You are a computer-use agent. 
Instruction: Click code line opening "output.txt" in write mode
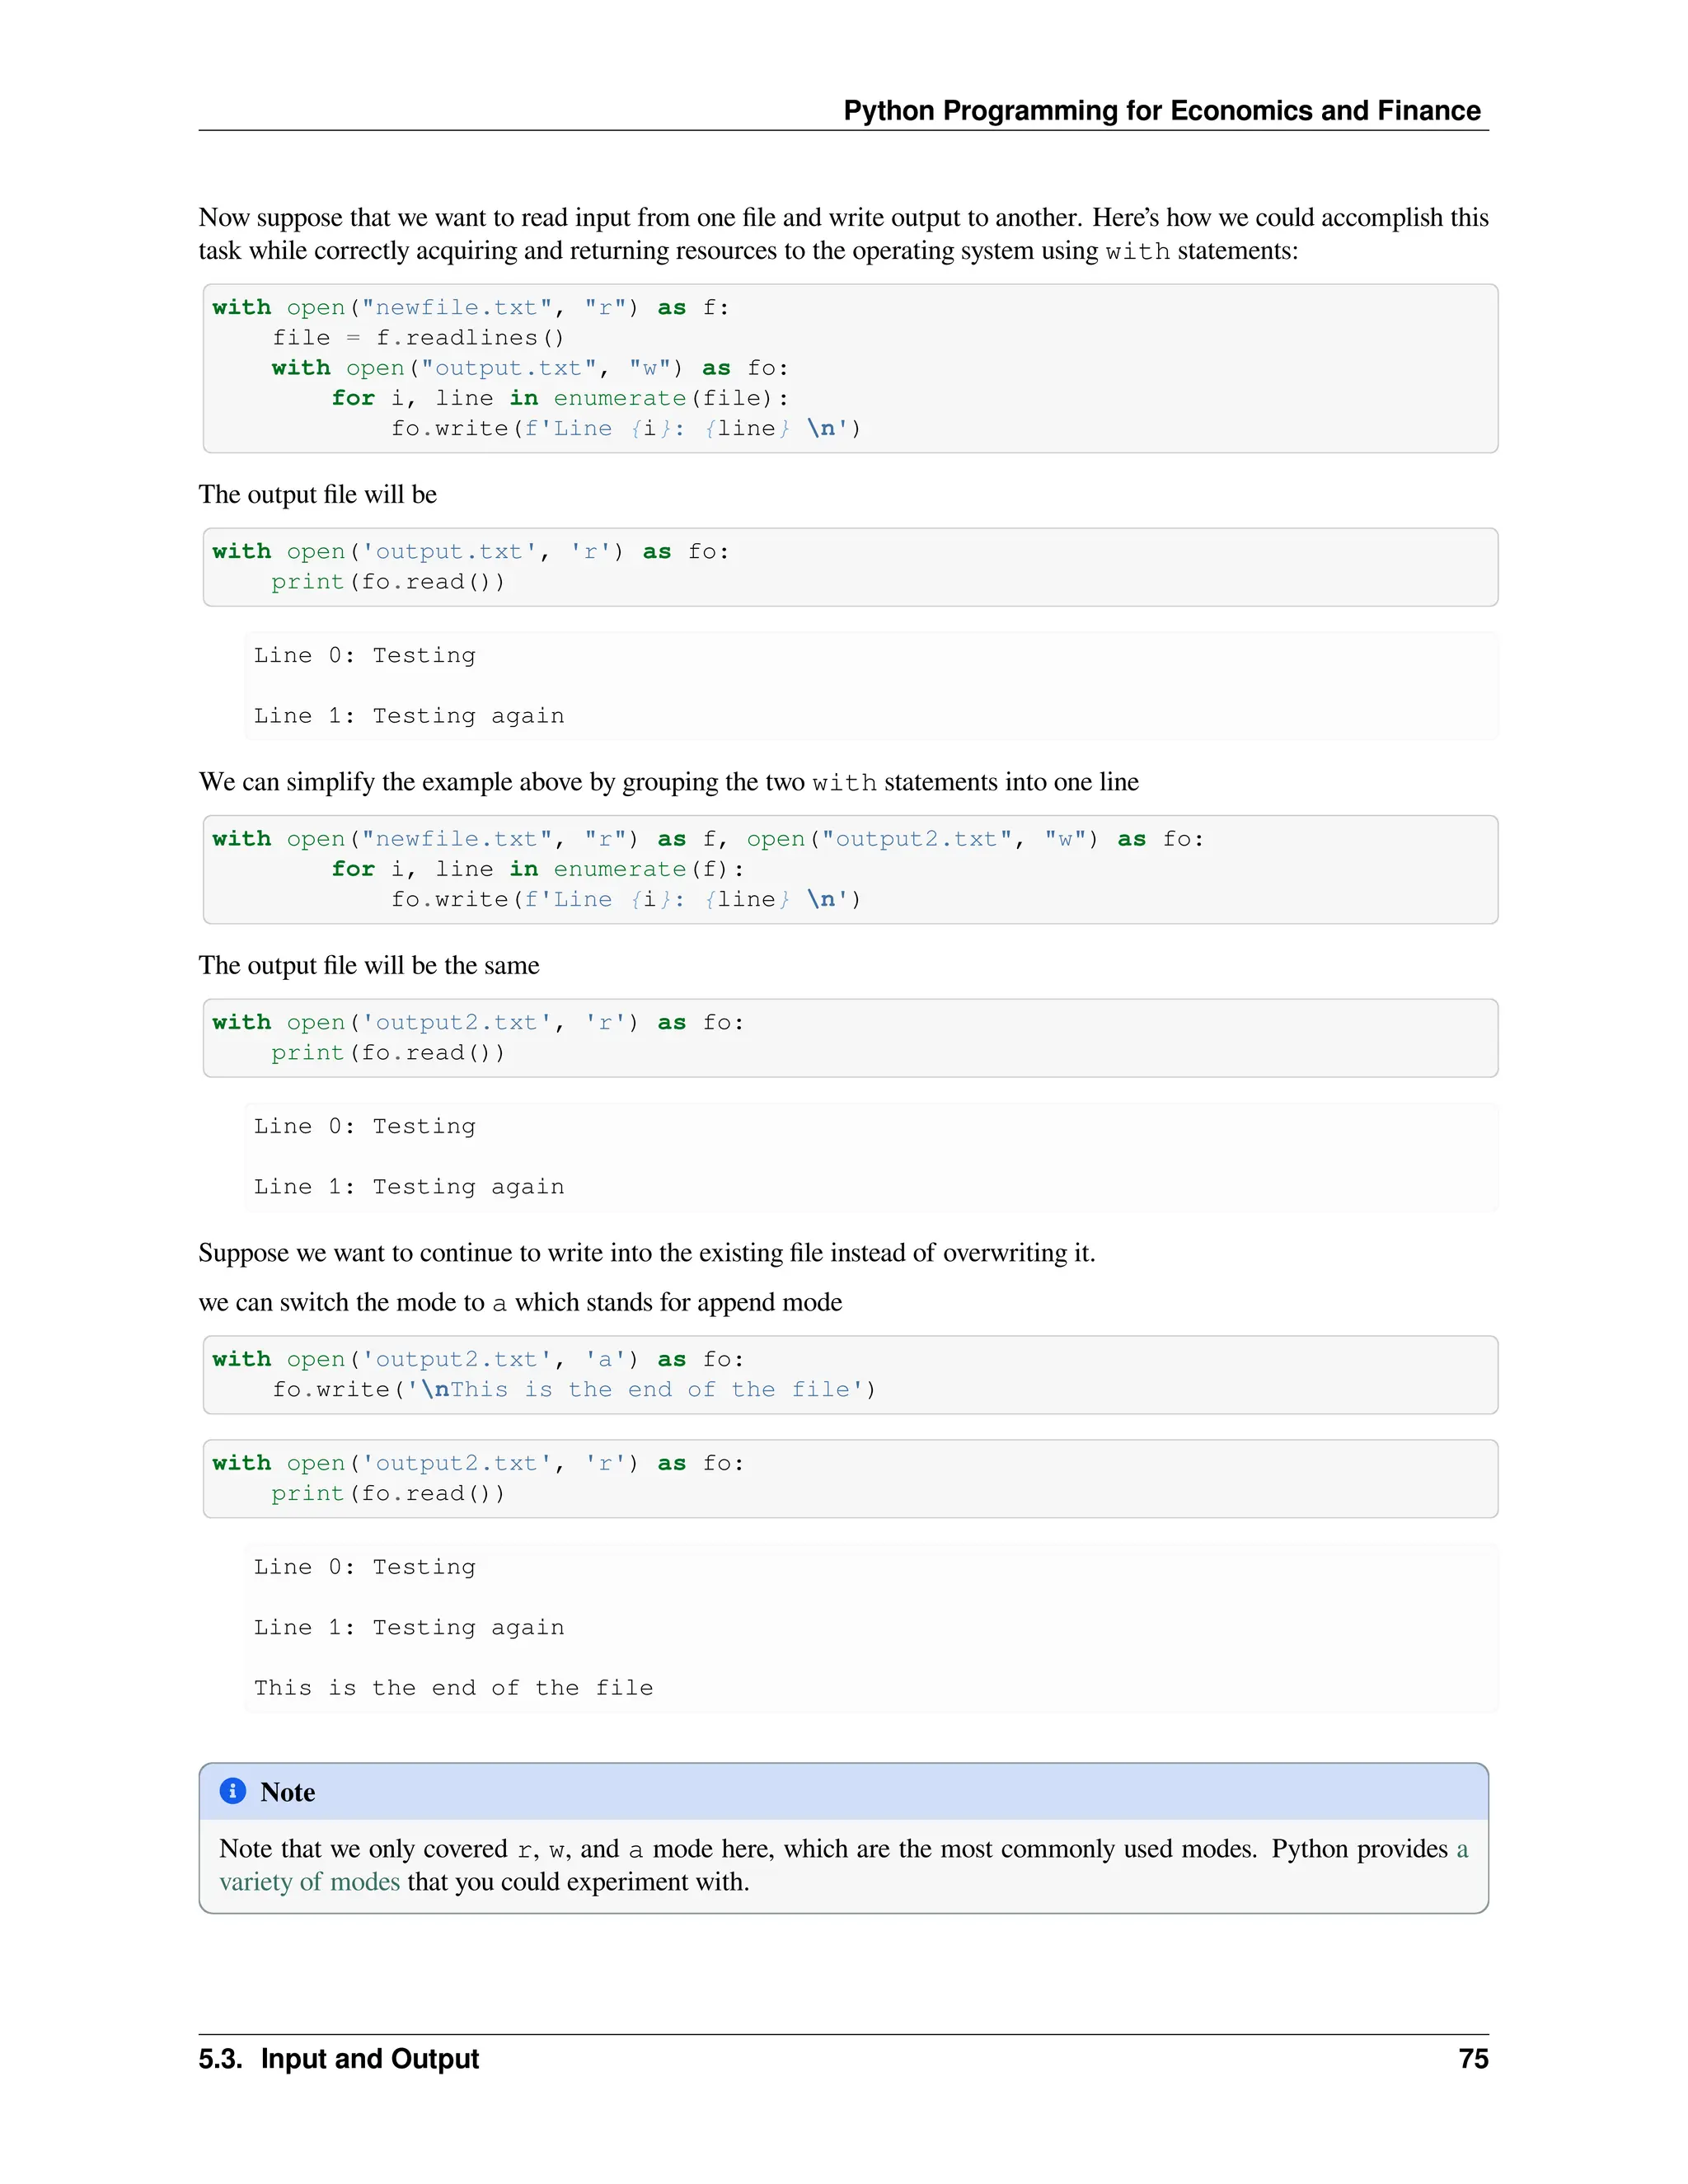click(x=530, y=368)
